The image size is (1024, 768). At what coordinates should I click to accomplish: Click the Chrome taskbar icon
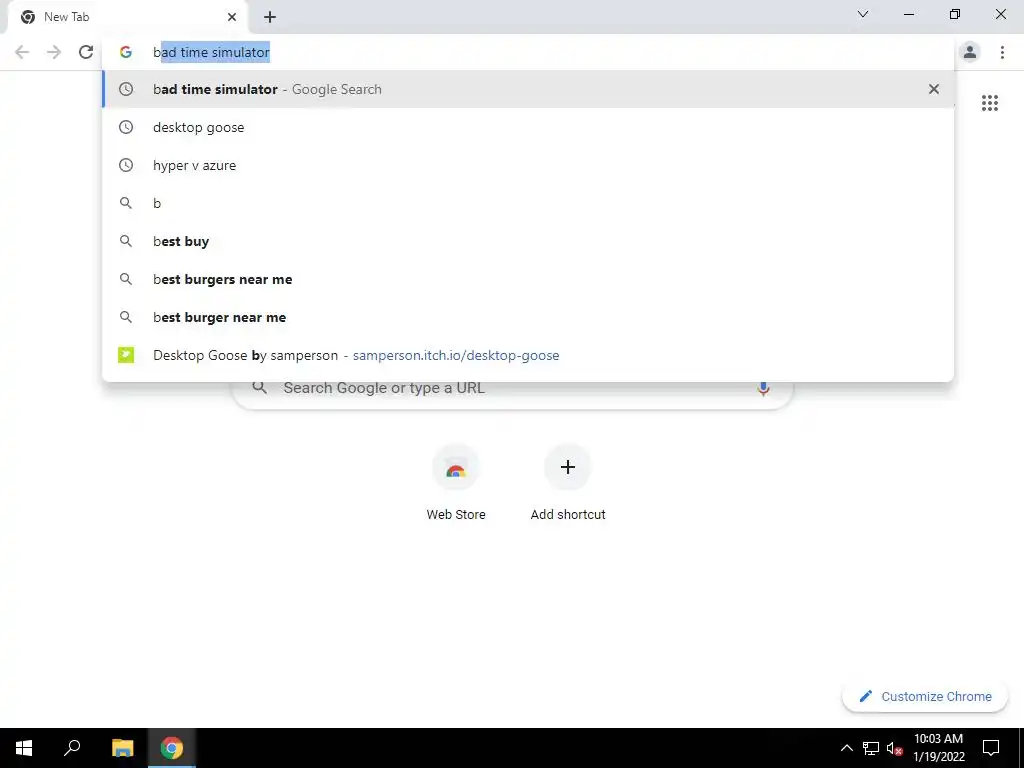click(172, 748)
